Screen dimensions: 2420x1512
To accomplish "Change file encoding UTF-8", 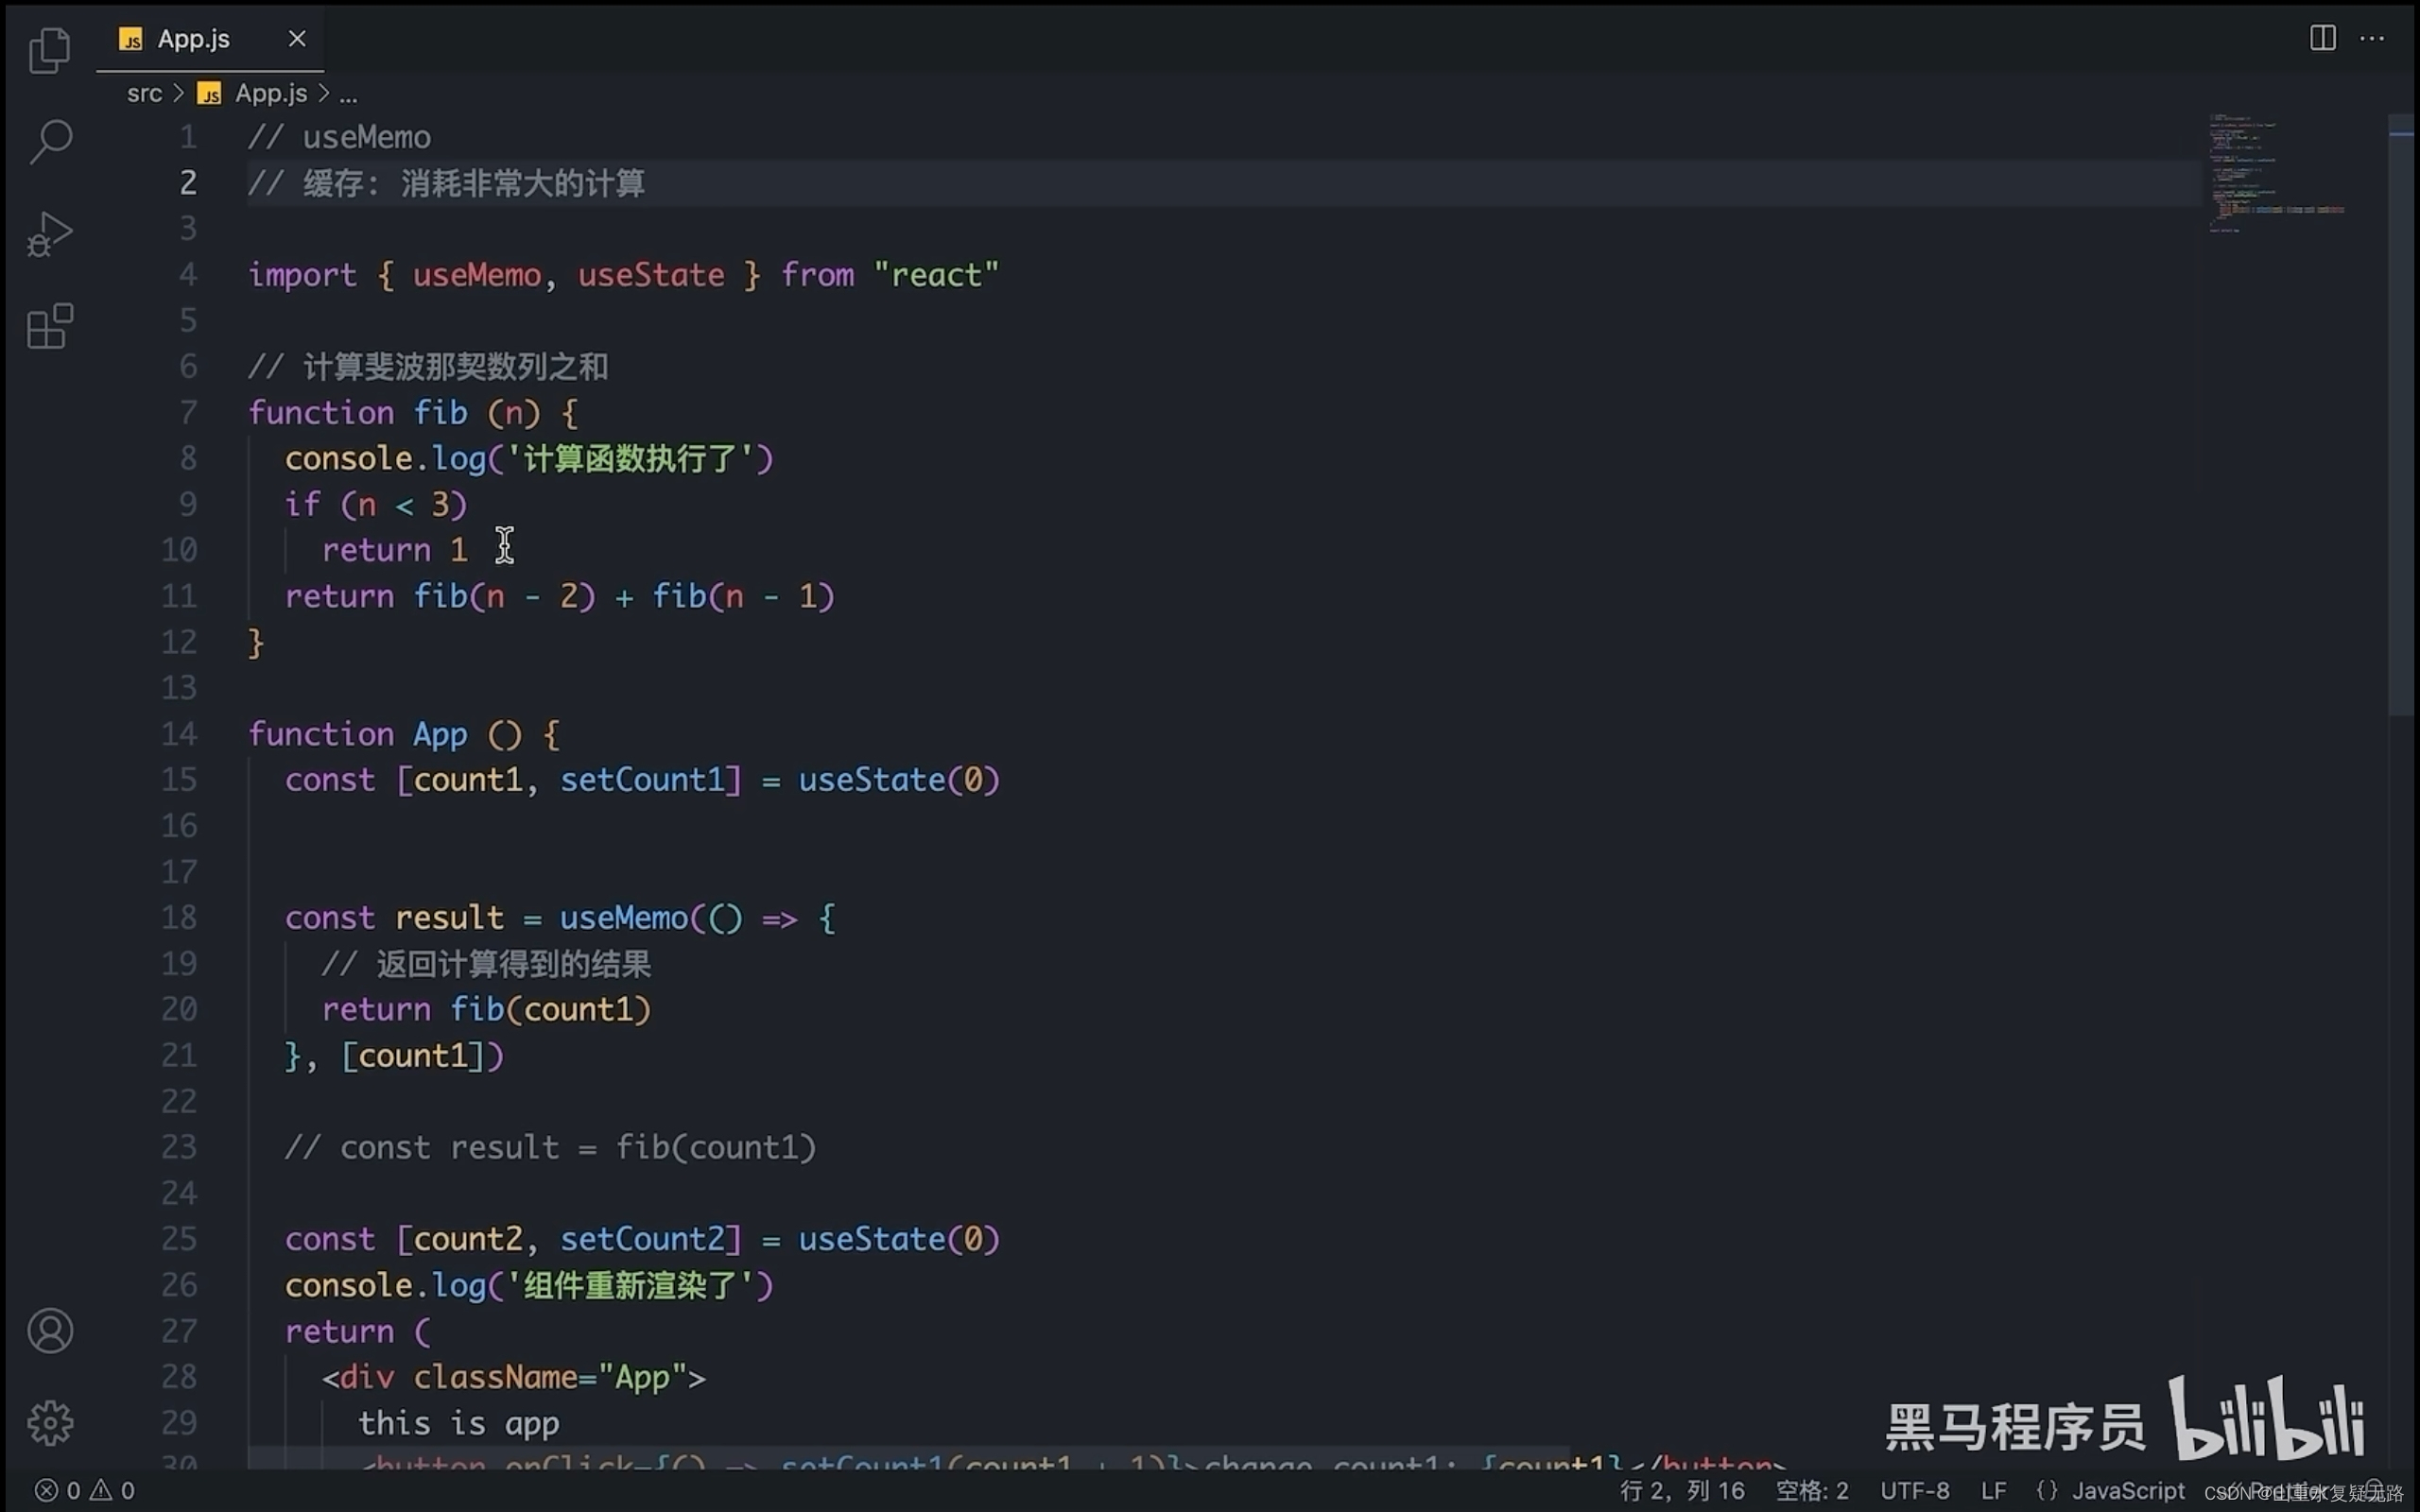I will pos(1914,1490).
